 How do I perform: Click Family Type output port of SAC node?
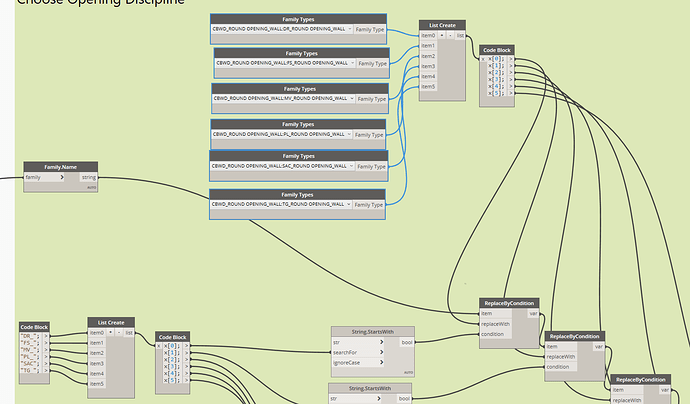tap(371, 167)
